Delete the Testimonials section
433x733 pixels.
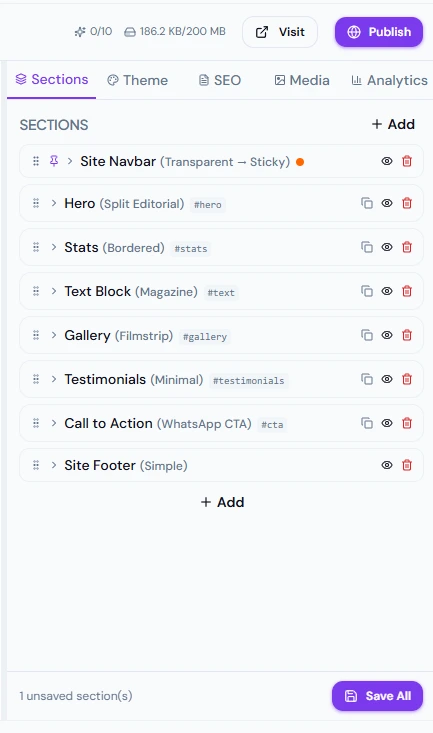pos(407,379)
